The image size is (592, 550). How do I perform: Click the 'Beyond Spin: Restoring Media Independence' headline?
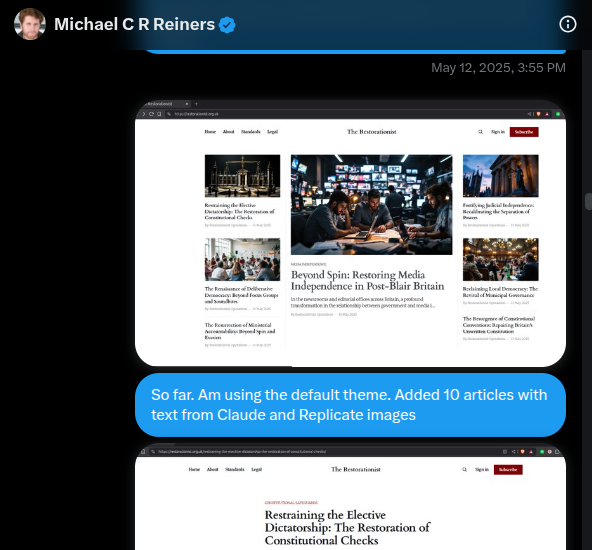[x=367, y=280]
